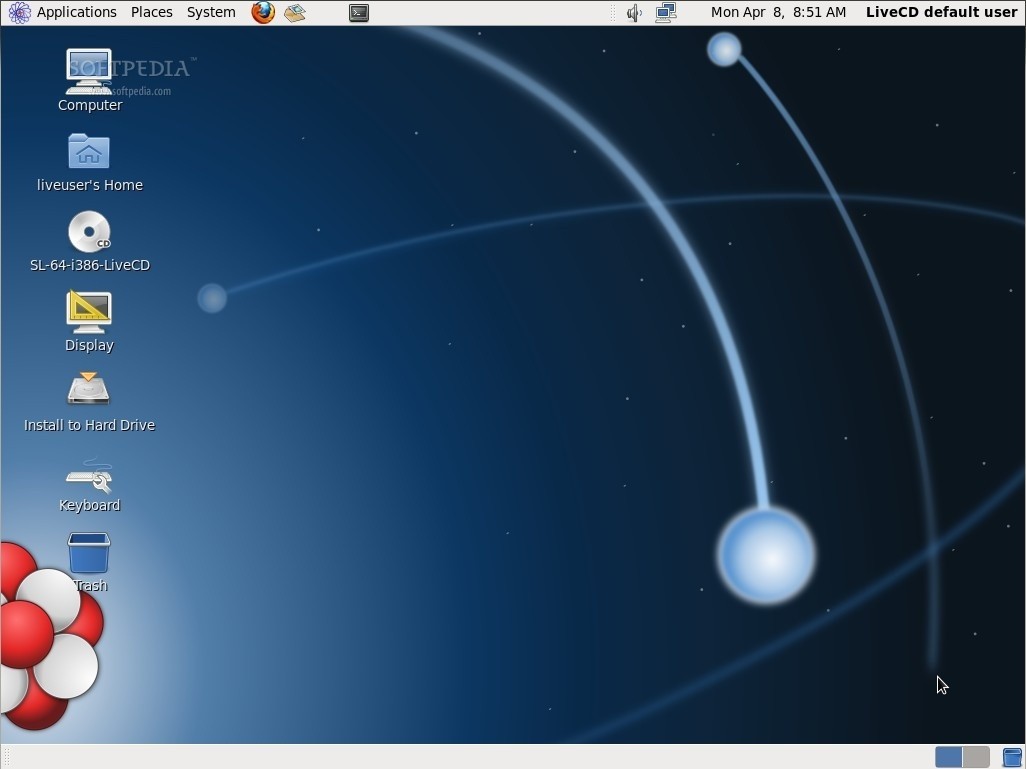Launch Display settings from the desktop
Viewport: 1026px width, 769px height.
[89, 312]
